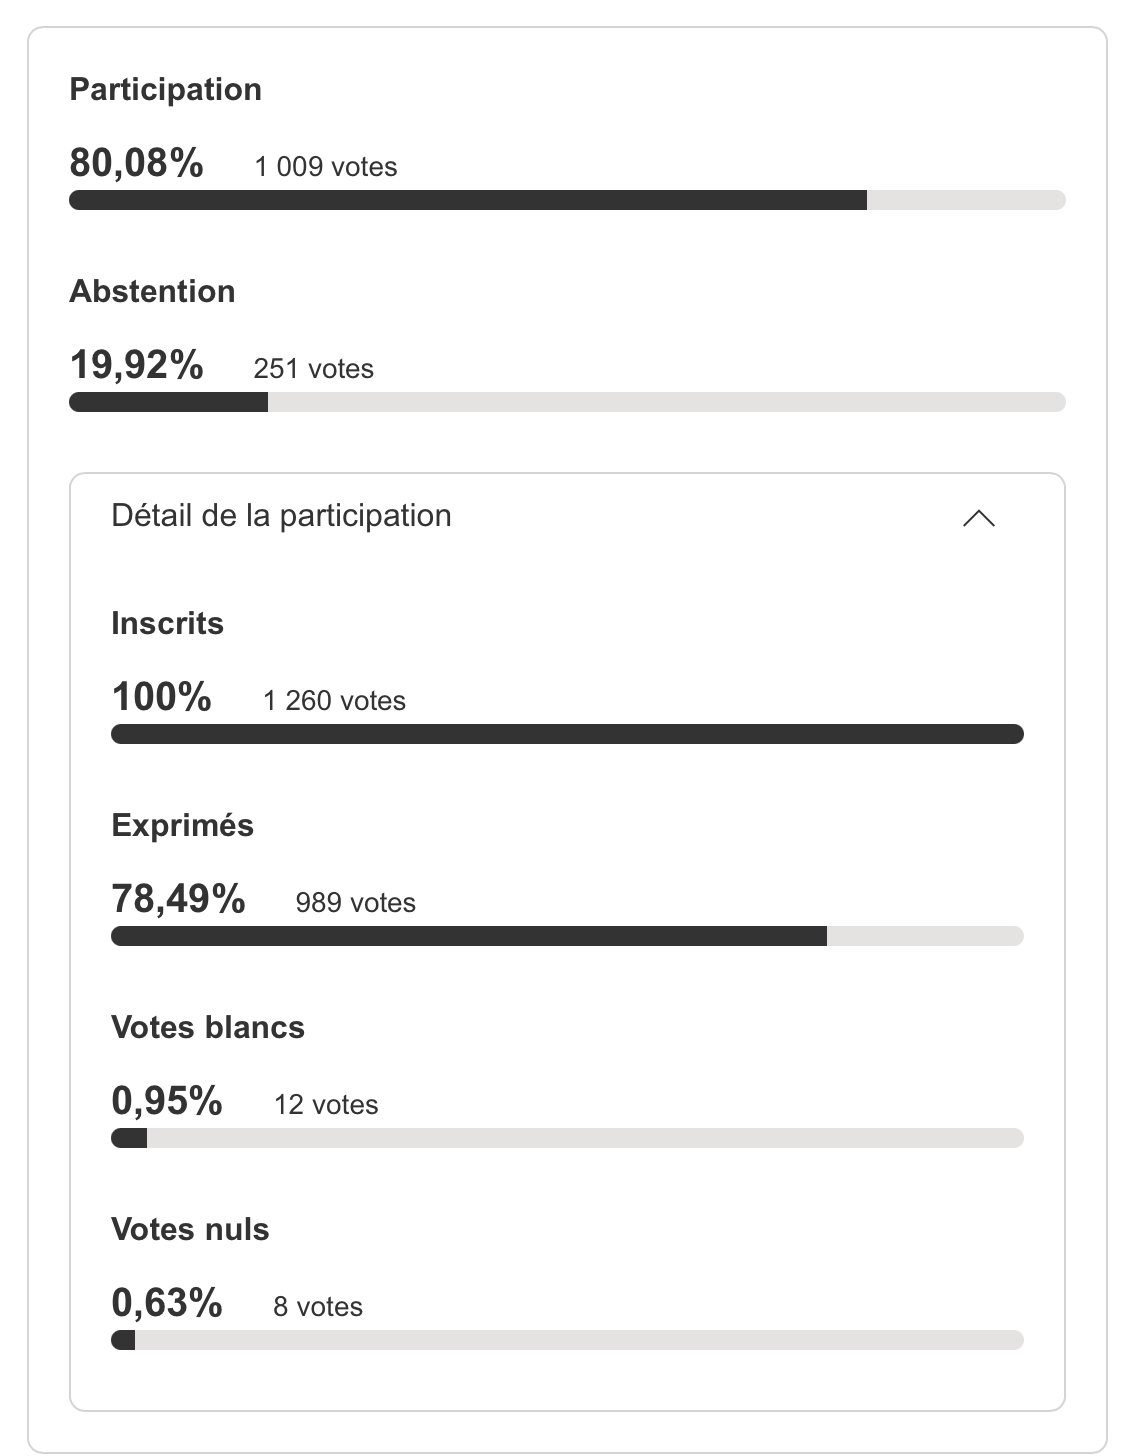Click the 1 260 votes label

click(x=335, y=701)
